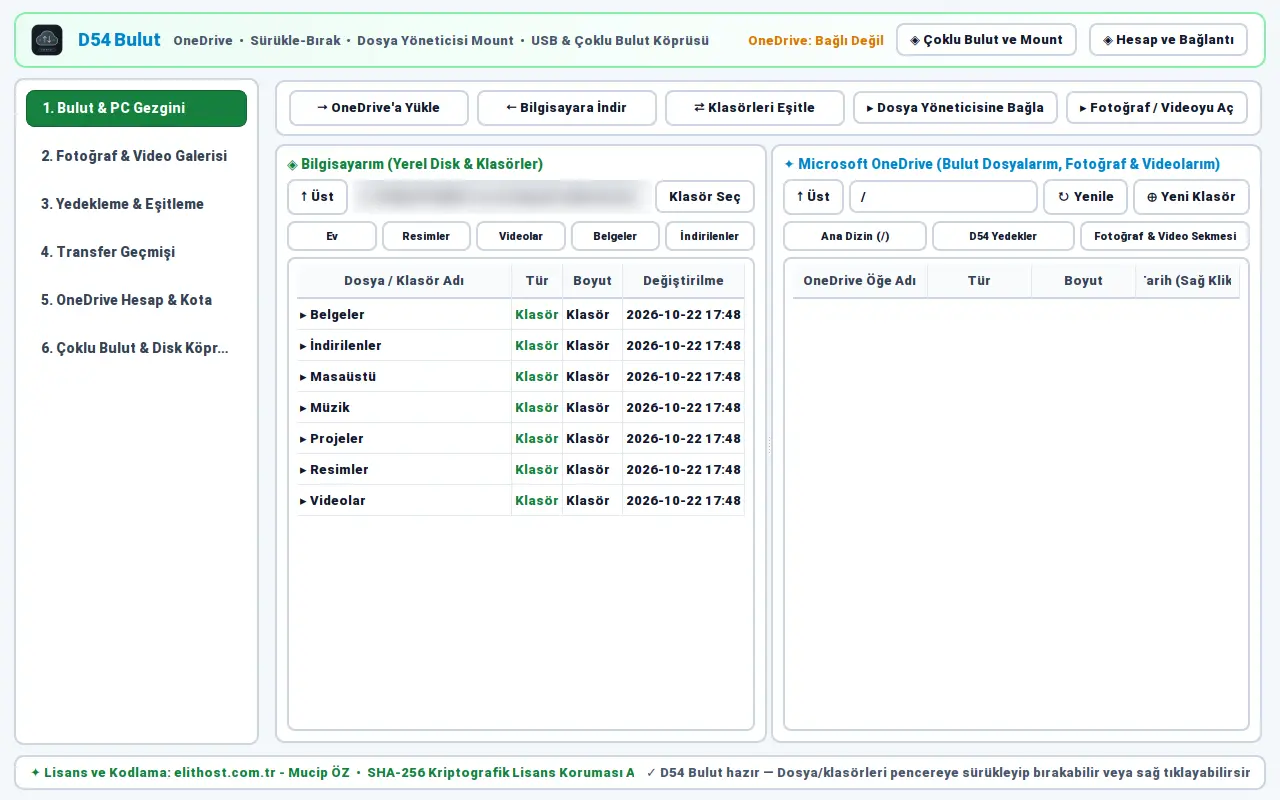
Task: Refresh OneDrive list with Yenile
Action: click(x=1085, y=197)
